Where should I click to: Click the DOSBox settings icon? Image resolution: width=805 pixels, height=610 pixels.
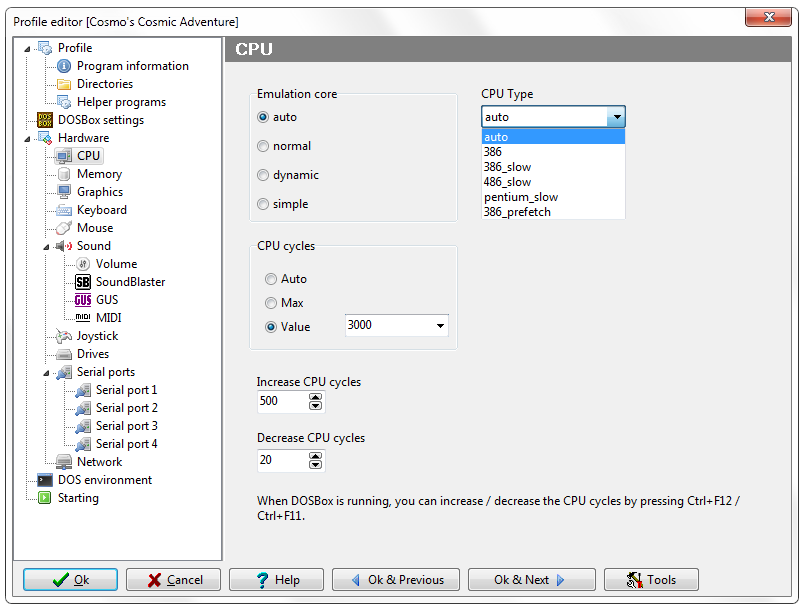point(45,120)
